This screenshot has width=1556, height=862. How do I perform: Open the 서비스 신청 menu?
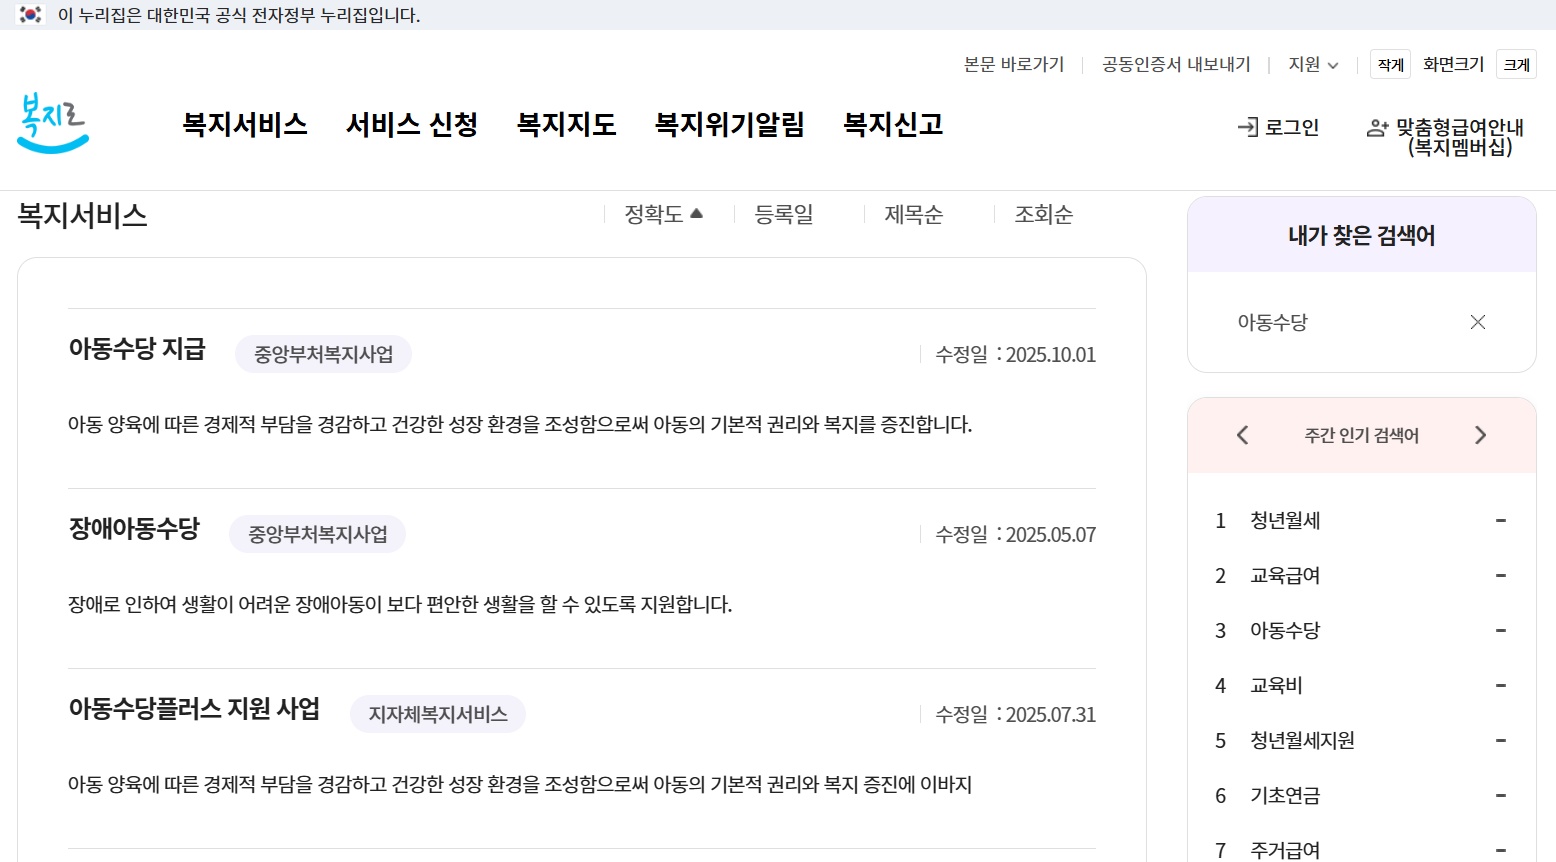[x=412, y=124]
